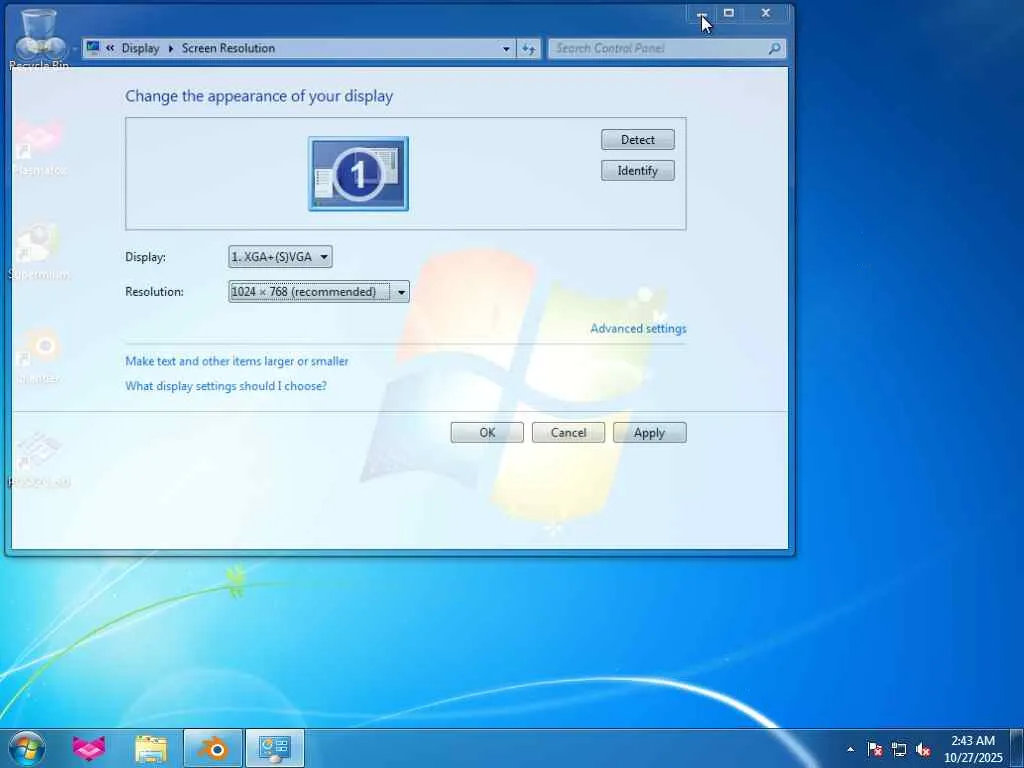Viewport: 1024px width, 768px height.
Task: Click the Display breadcrumb in address bar
Action: click(140, 48)
